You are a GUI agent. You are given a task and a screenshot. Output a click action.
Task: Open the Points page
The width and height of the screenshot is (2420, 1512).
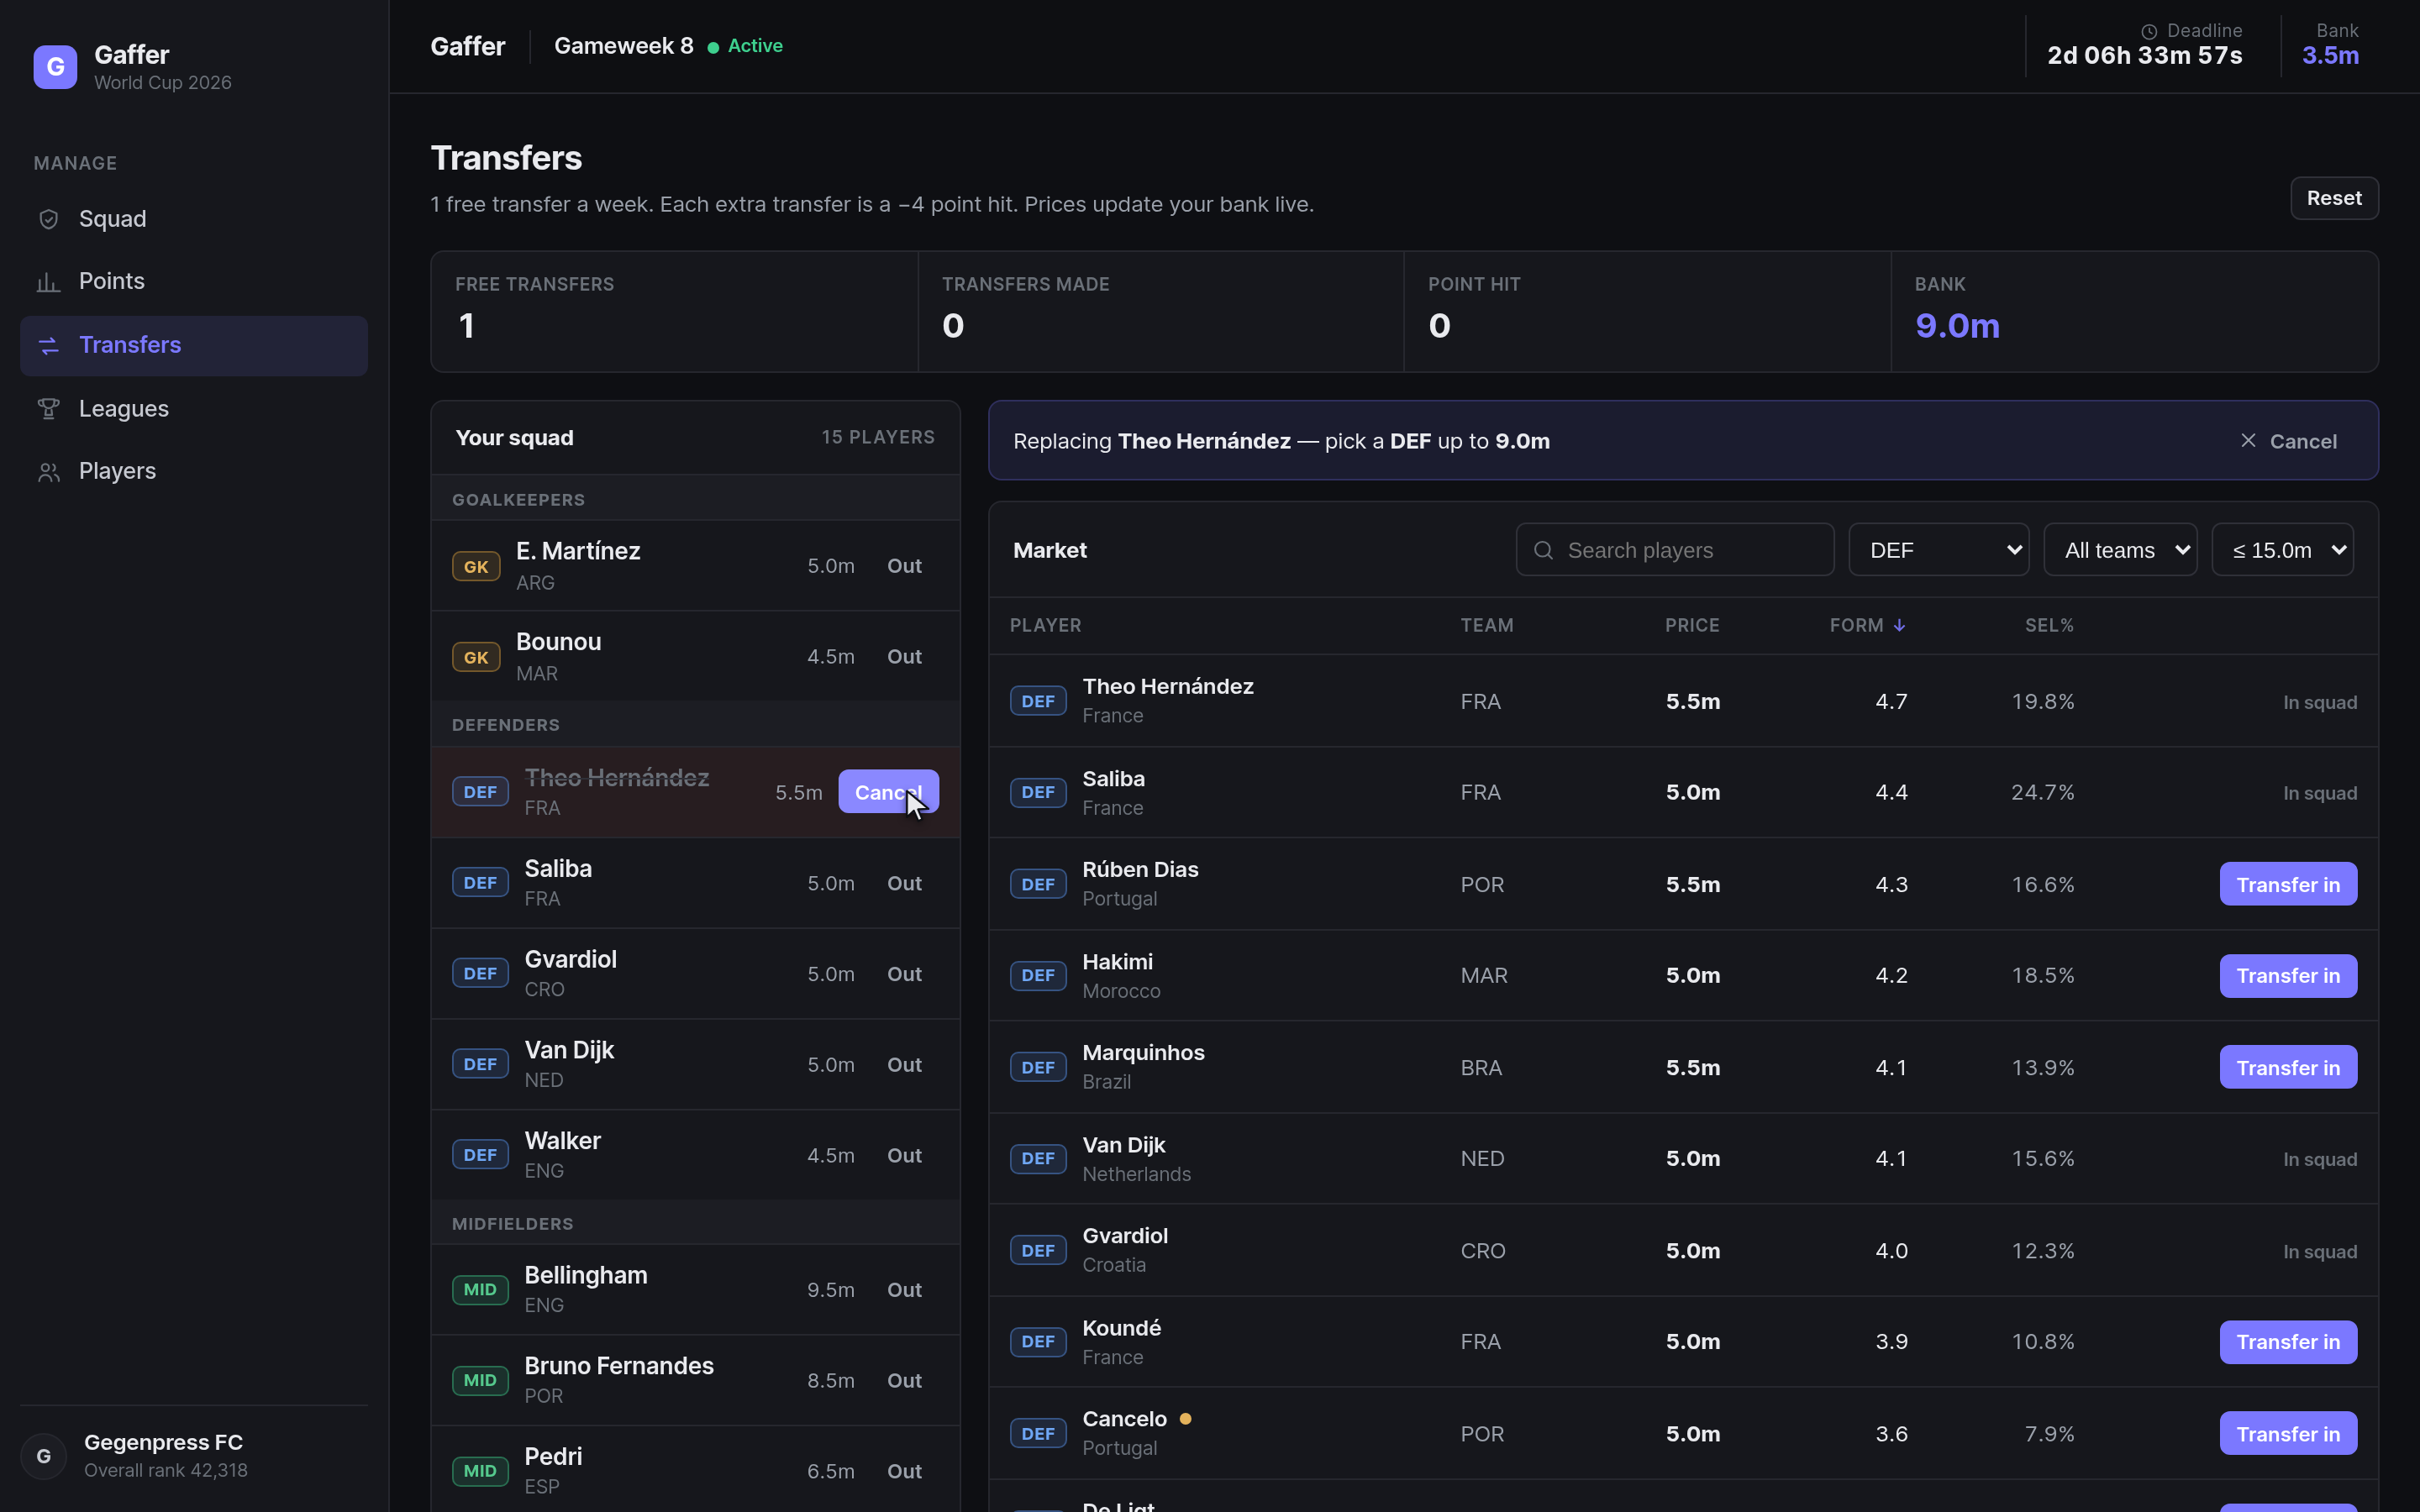coord(194,282)
